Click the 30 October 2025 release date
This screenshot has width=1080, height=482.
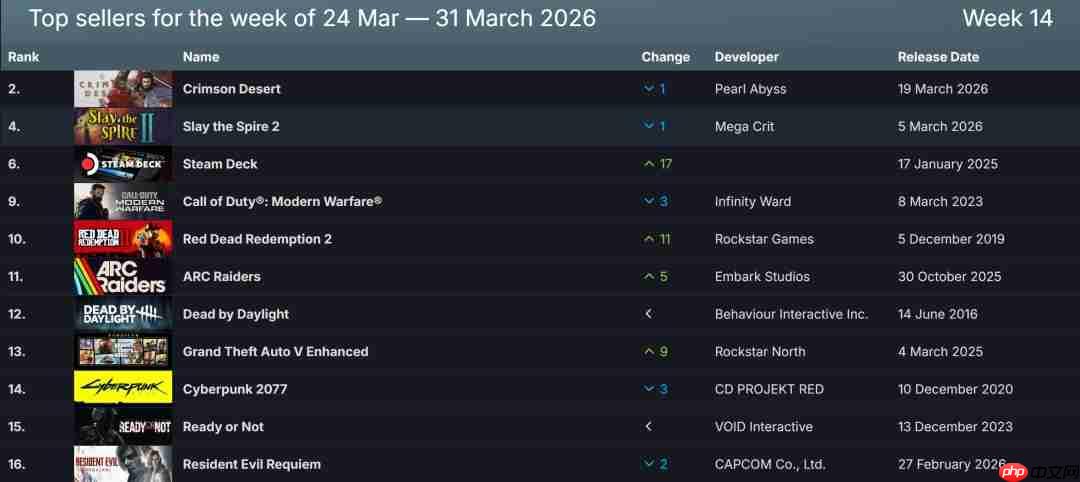click(x=949, y=277)
